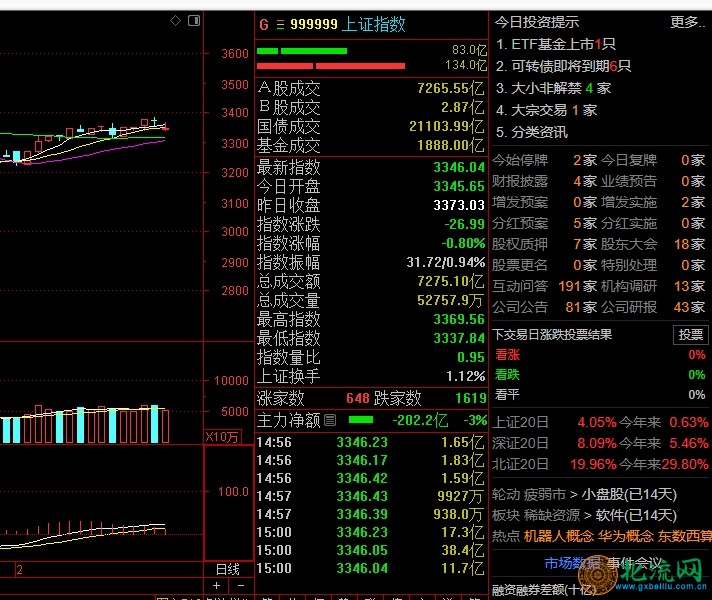Click the G marker beside 999999
The height and width of the screenshot is (600, 712).
click(x=264, y=24)
